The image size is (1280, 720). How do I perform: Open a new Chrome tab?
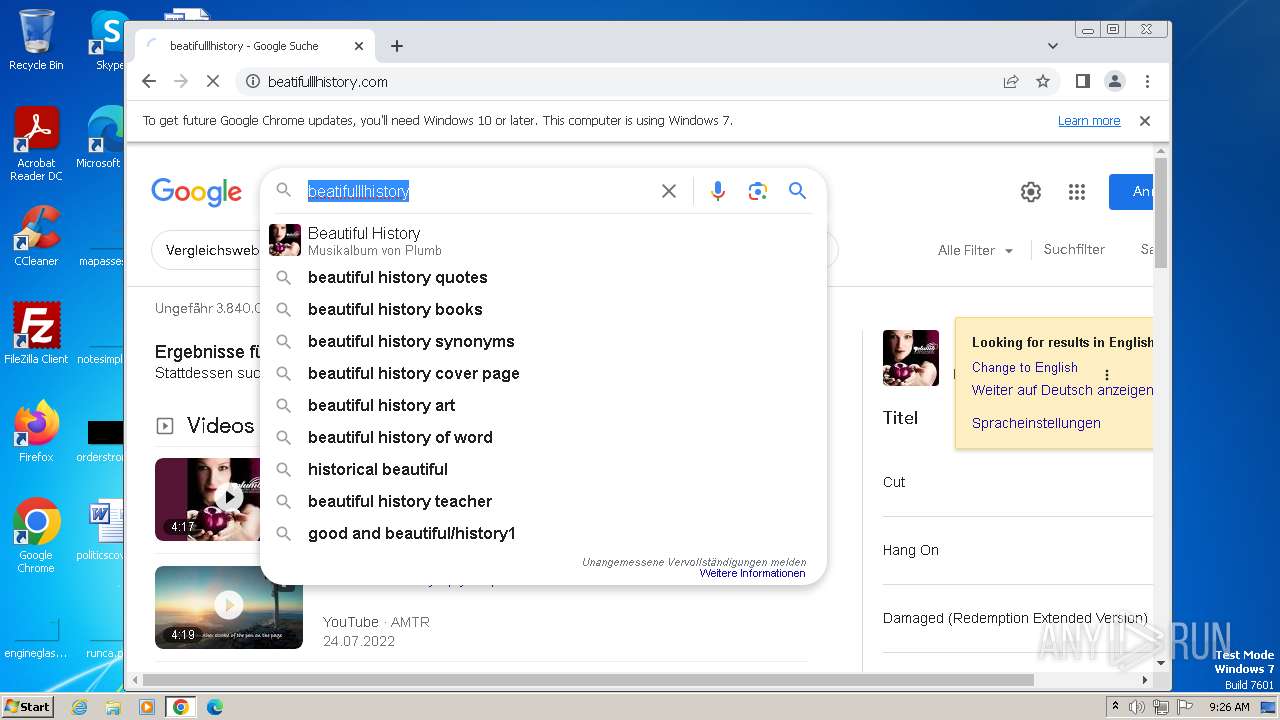[397, 46]
